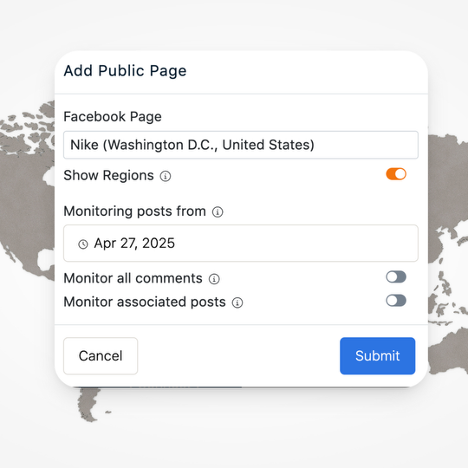Click the Add Public Page dialog title
Screen dimensions: 468x468
[x=125, y=71]
